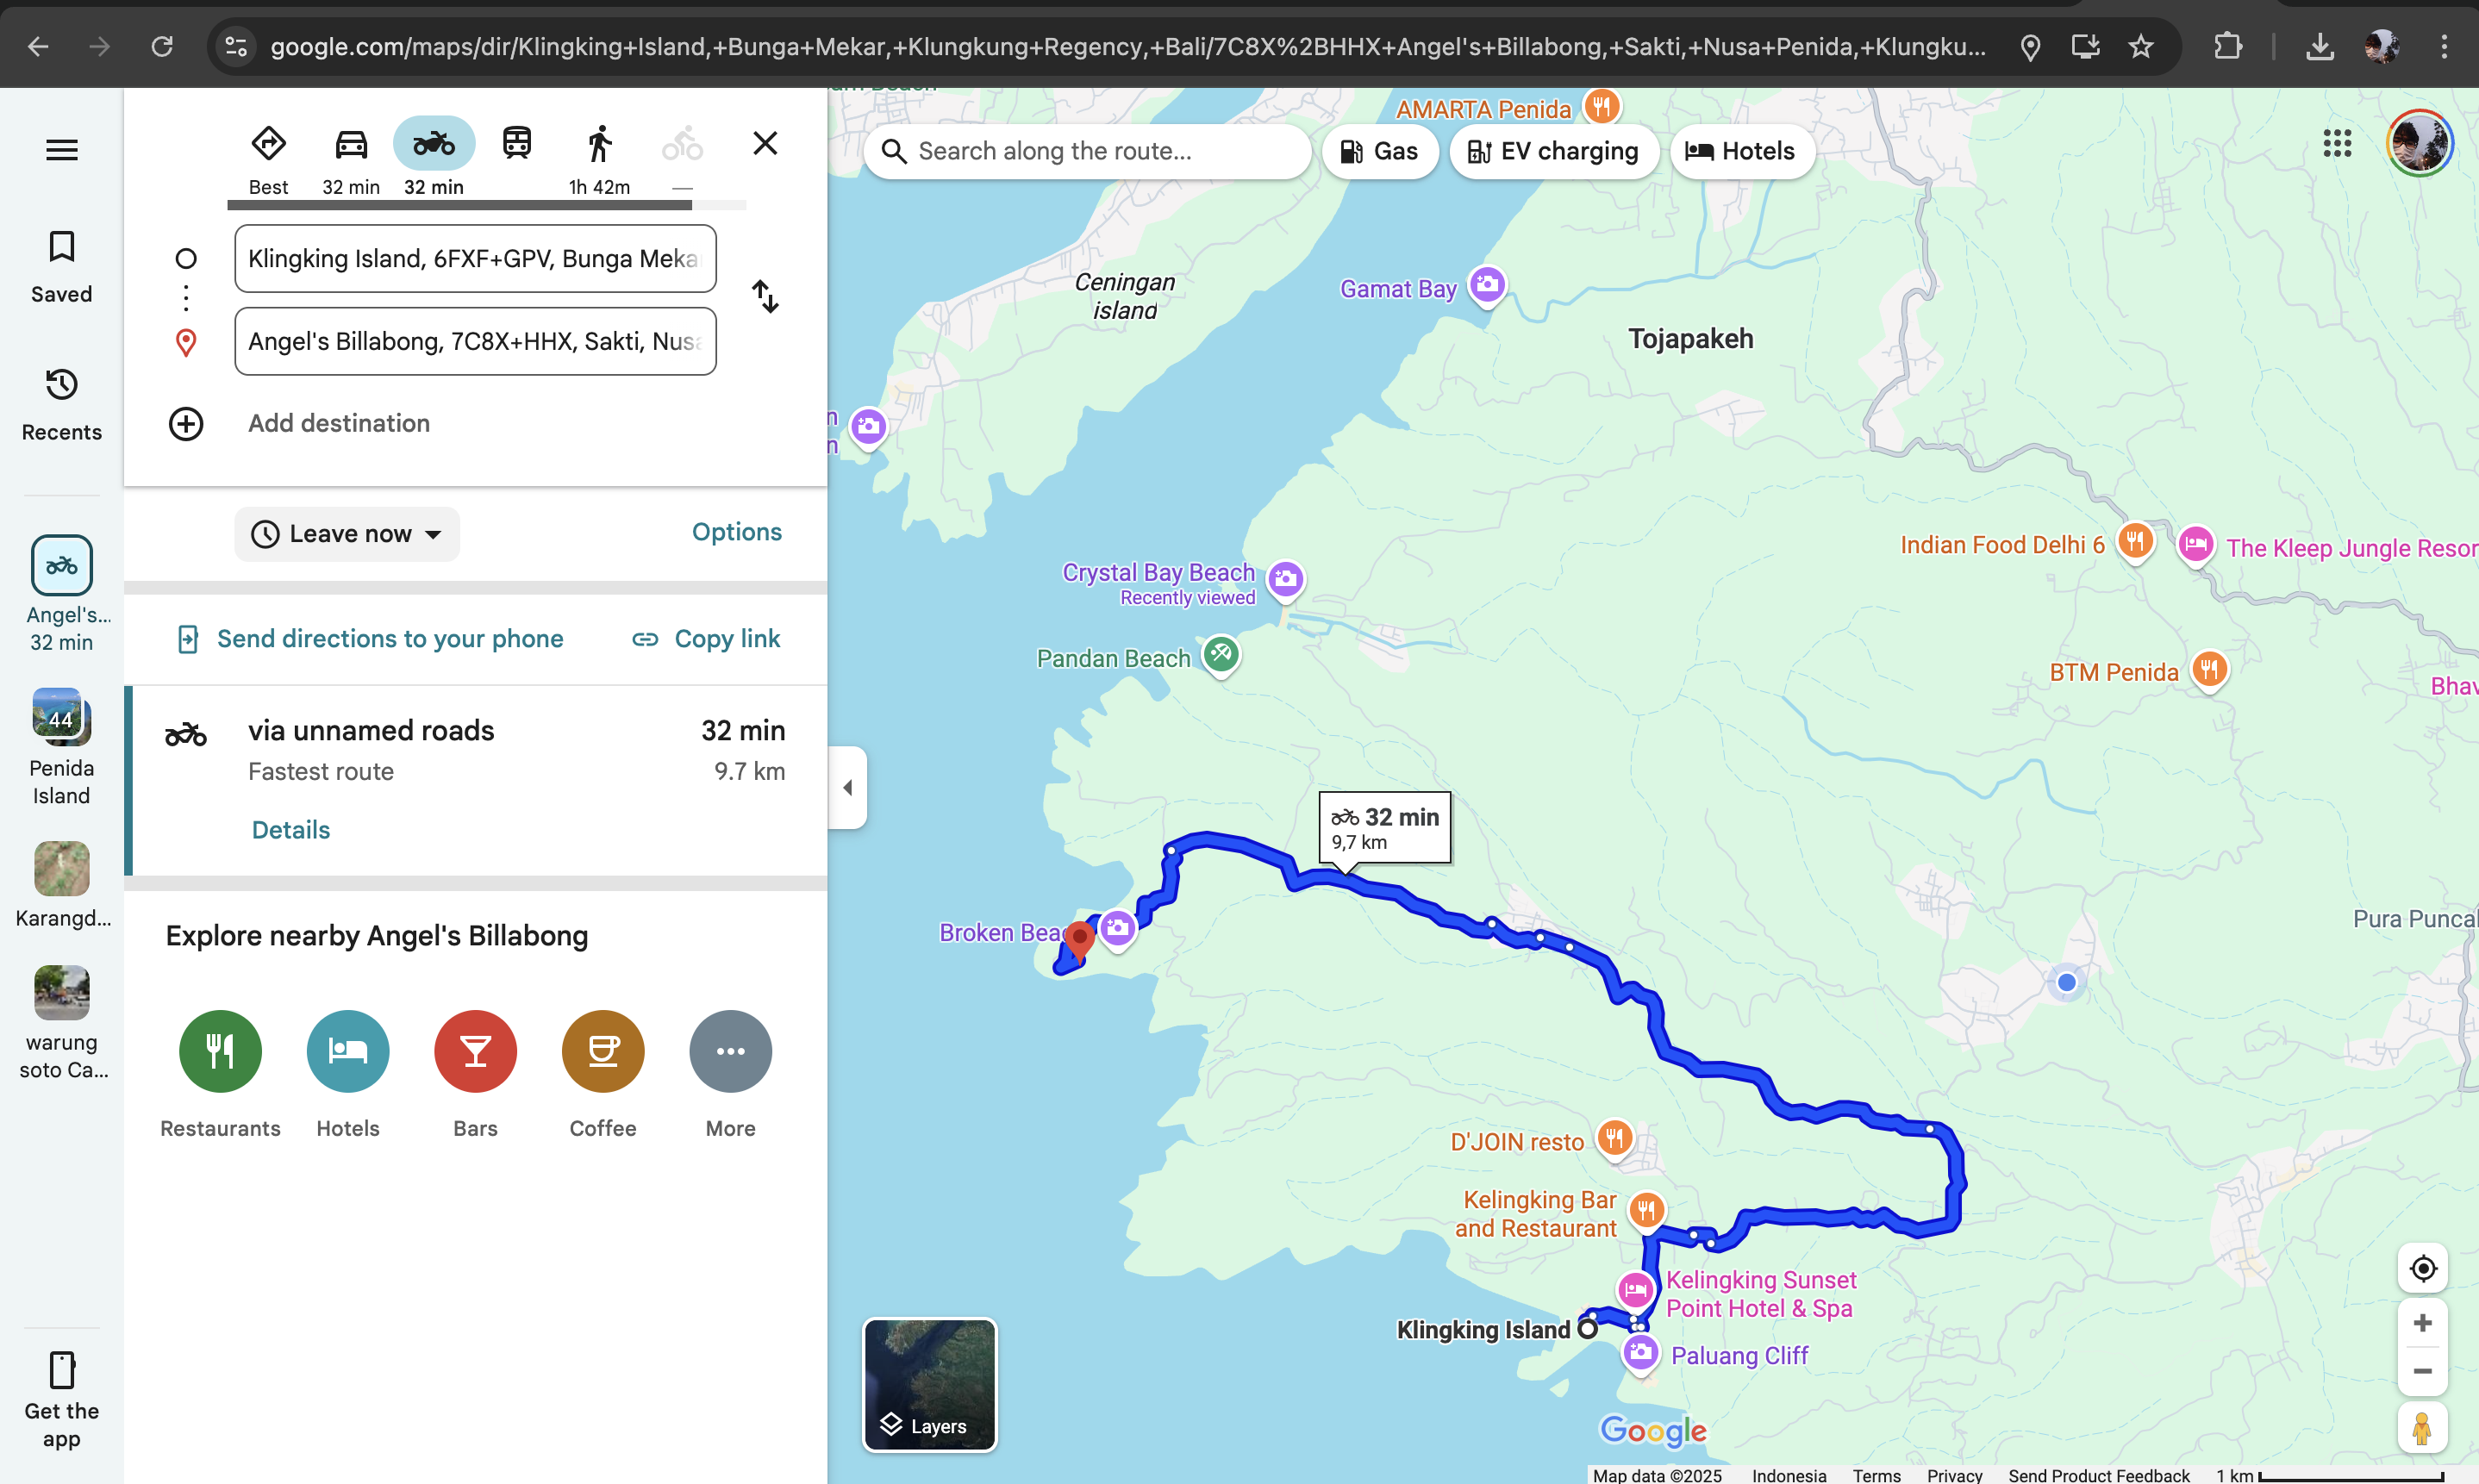Select the Walking travel mode icon
The image size is (2479, 1484).
point(598,145)
